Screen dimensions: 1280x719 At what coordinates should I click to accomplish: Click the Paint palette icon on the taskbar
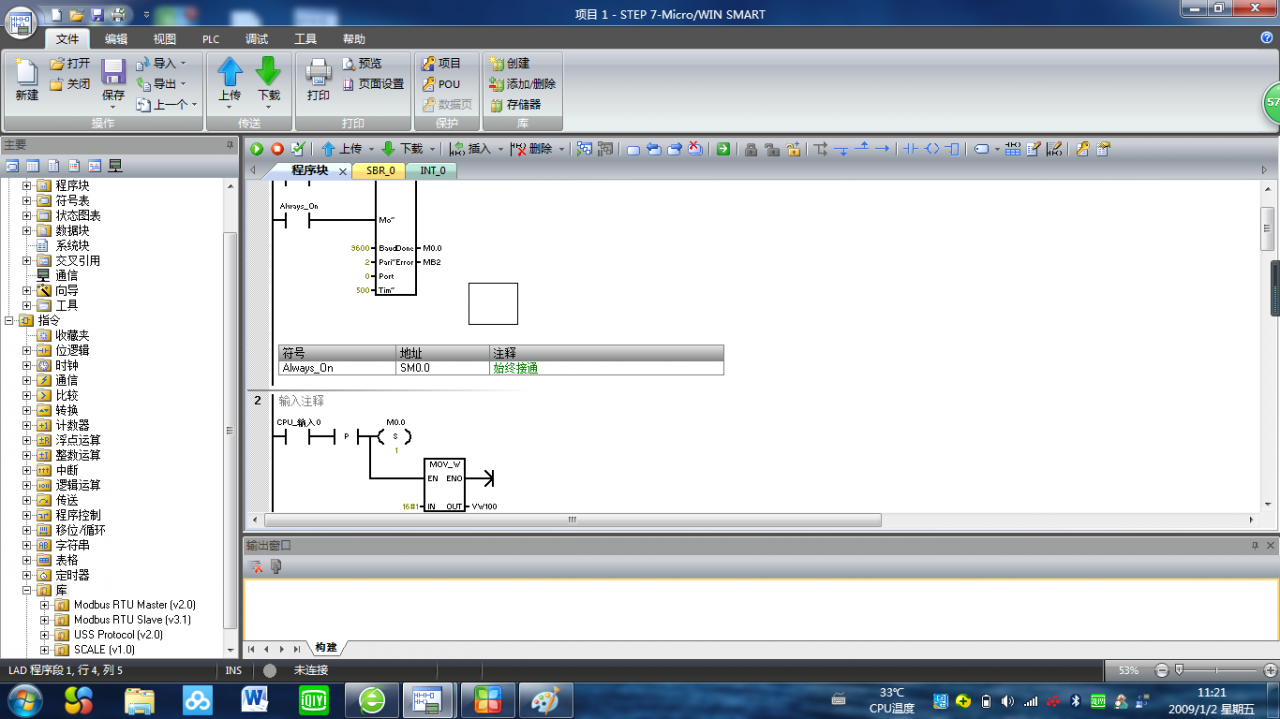click(x=545, y=700)
